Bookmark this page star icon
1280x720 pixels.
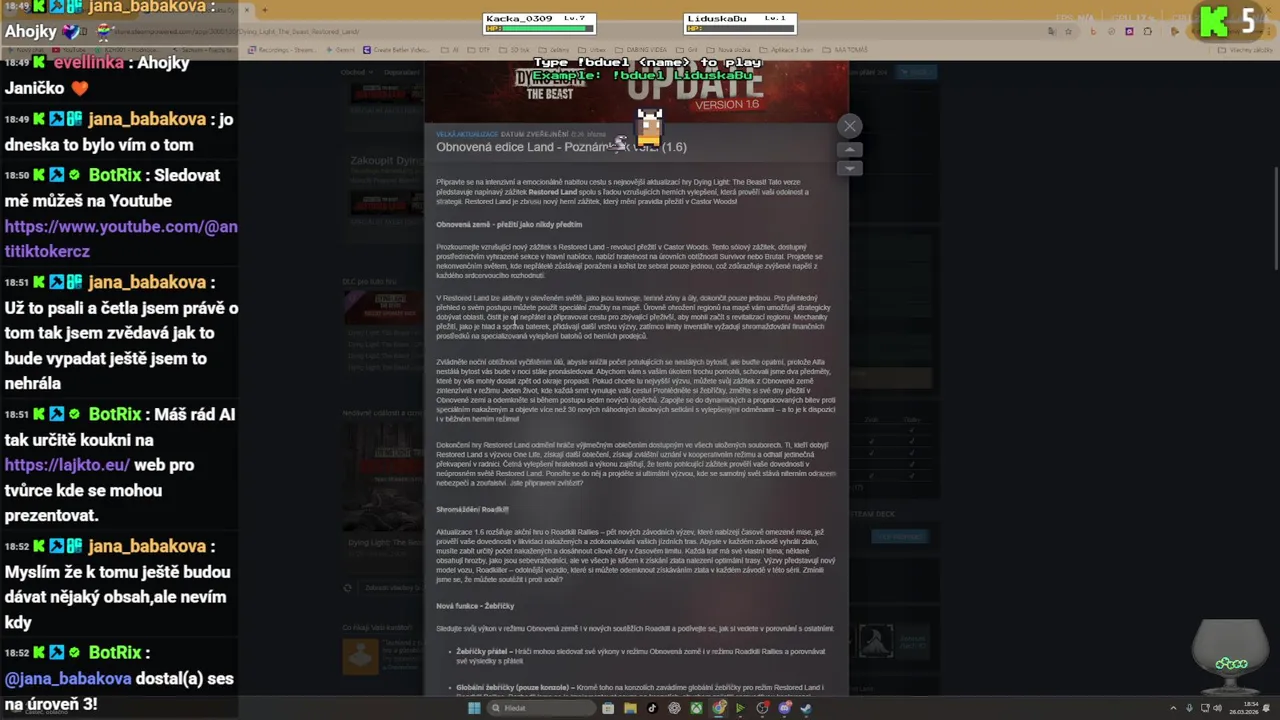tap(1069, 31)
